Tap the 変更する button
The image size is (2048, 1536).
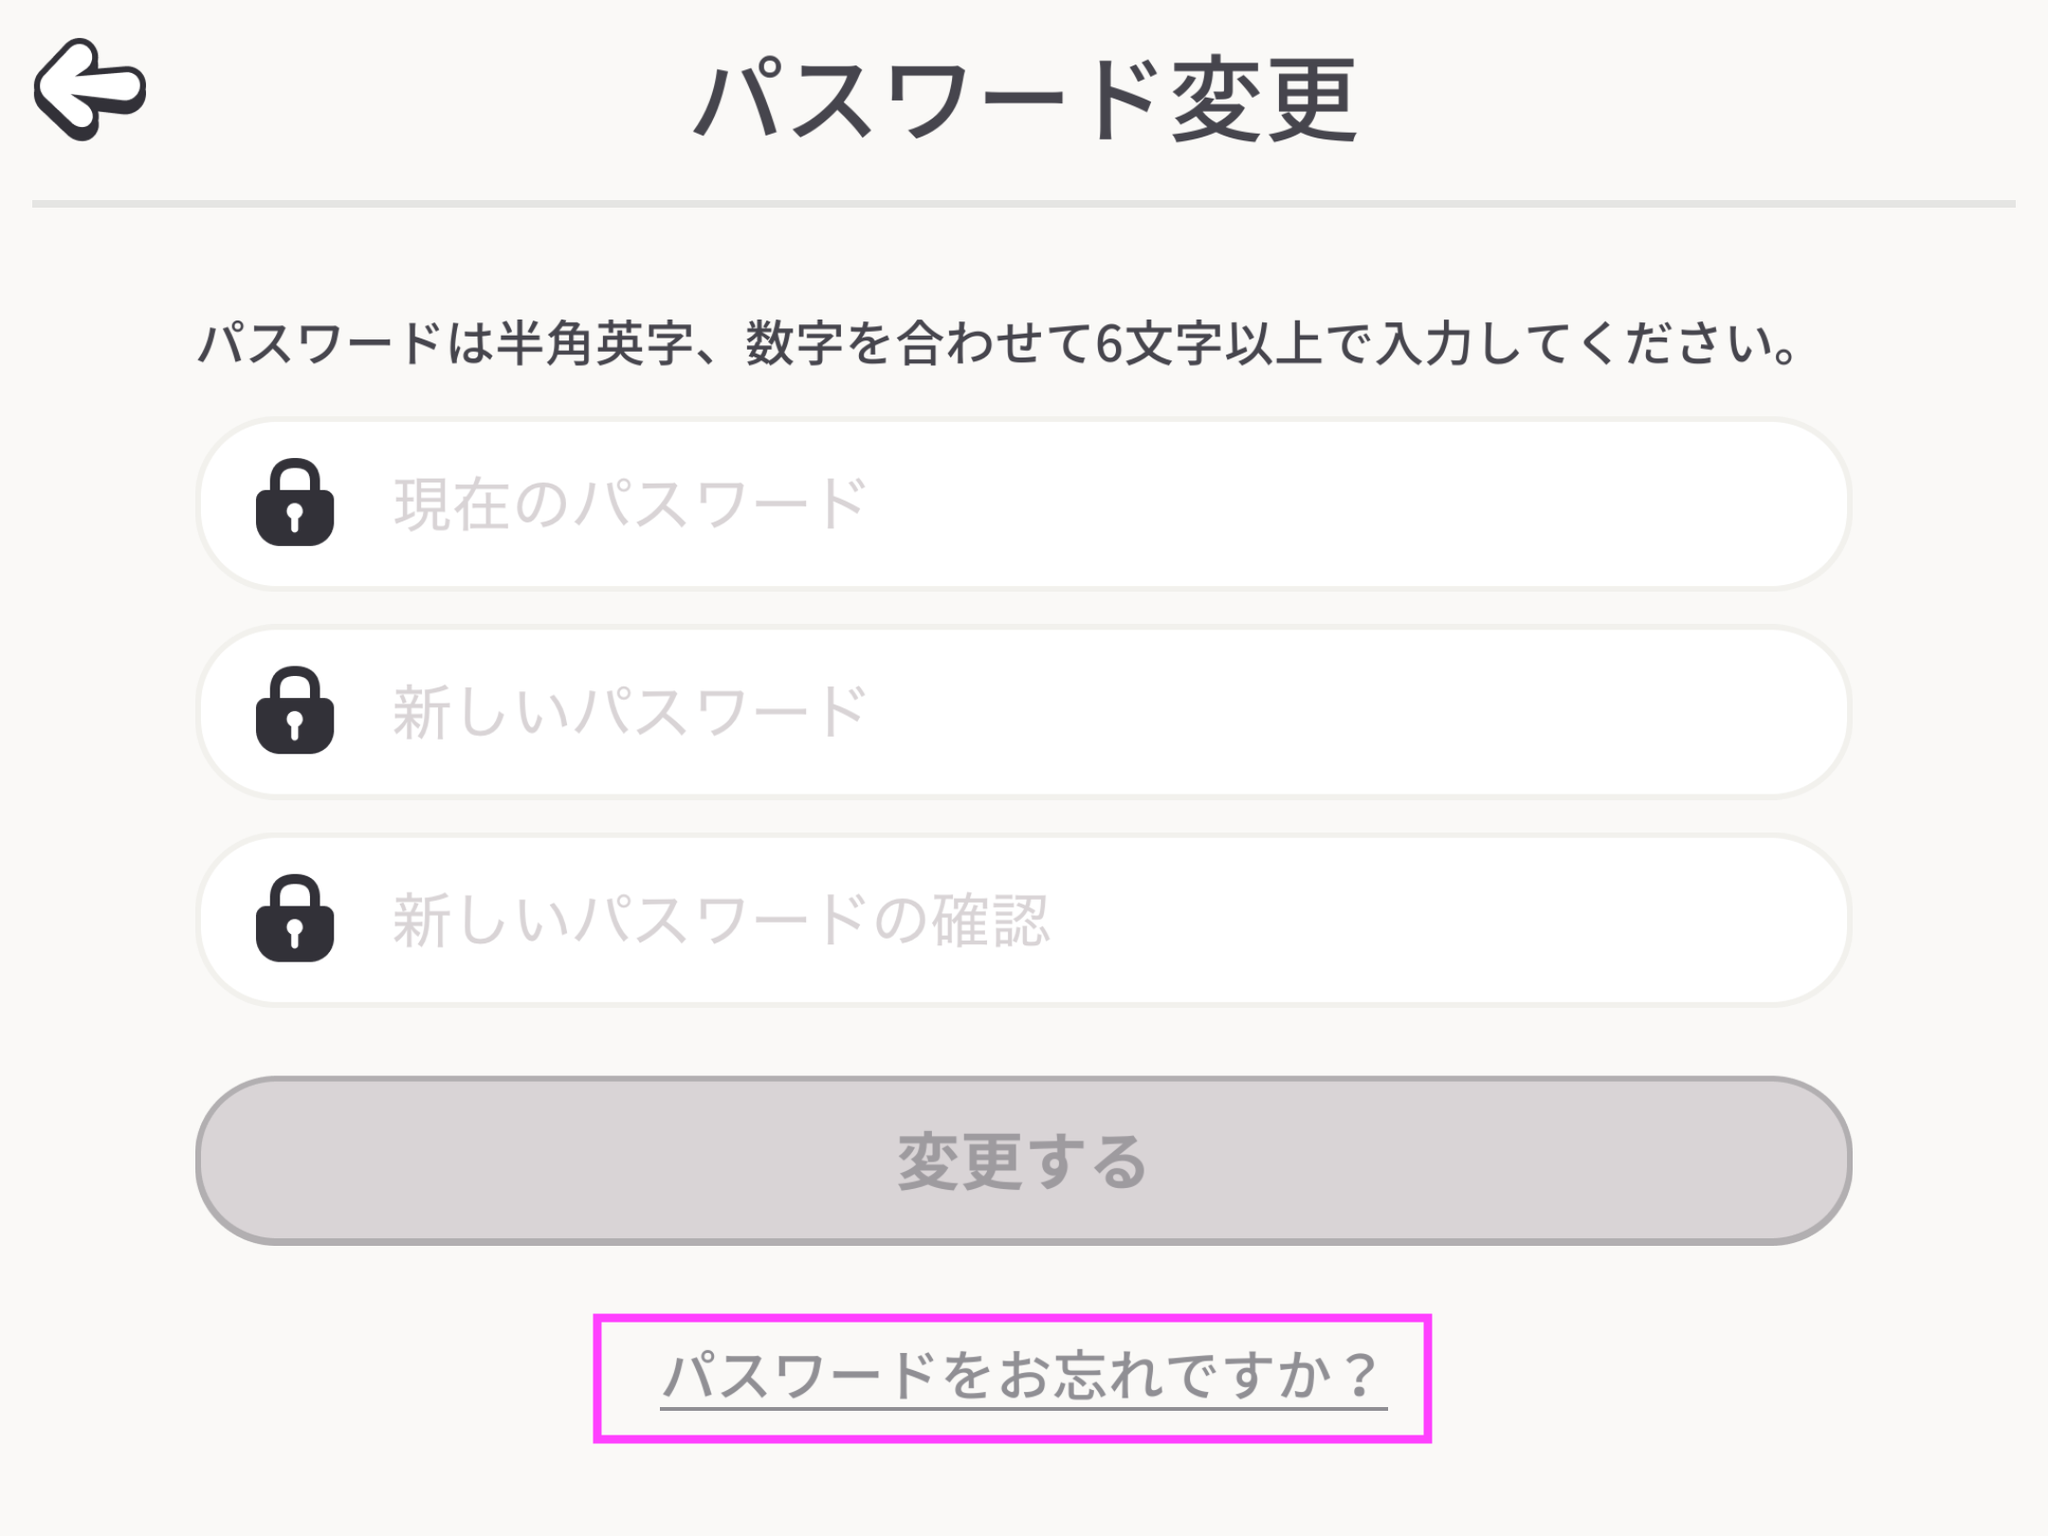[1023, 1160]
